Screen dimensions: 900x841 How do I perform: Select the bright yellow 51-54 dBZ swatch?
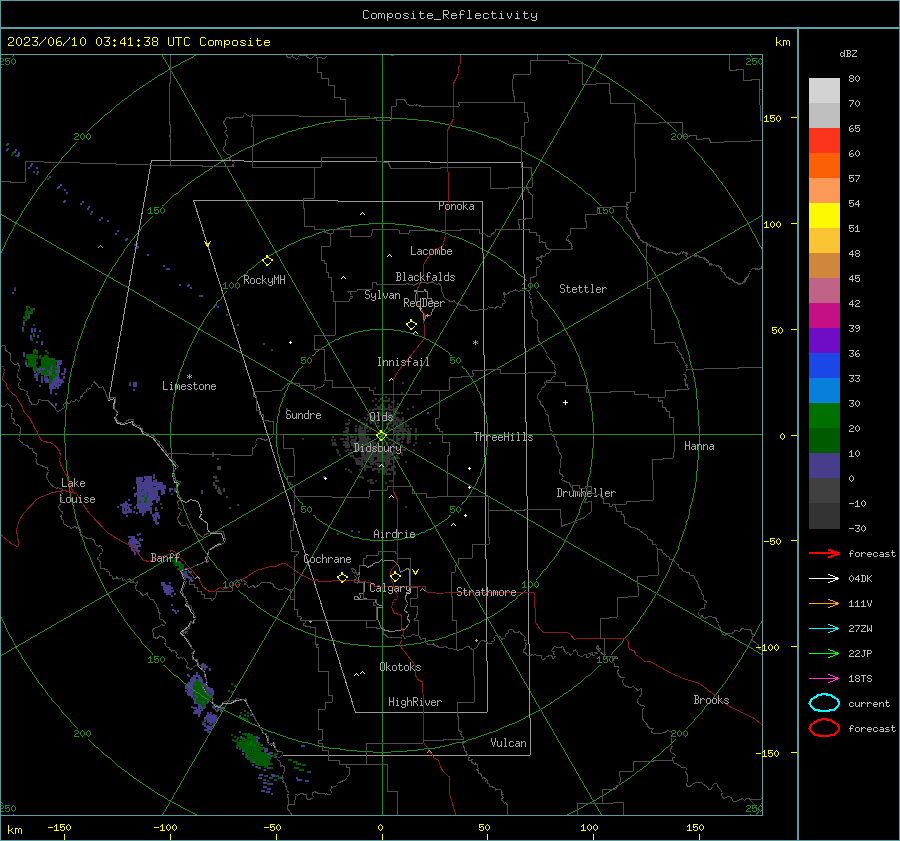coord(824,215)
